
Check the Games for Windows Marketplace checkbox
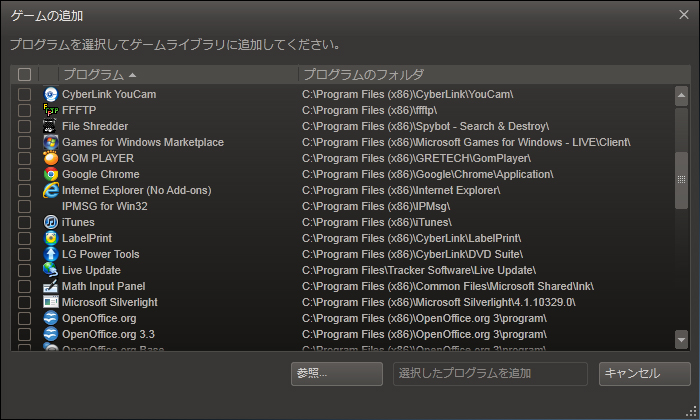click(x=25, y=142)
